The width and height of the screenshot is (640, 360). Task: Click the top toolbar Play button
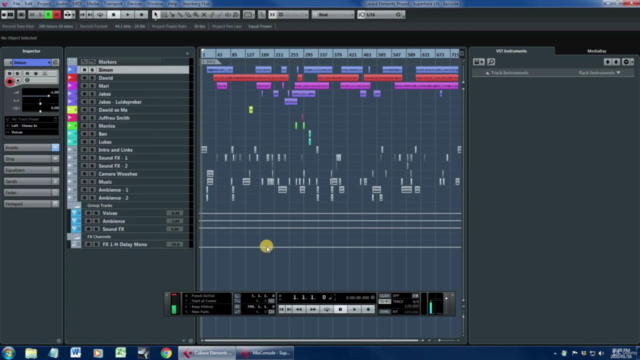coord(127,15)
